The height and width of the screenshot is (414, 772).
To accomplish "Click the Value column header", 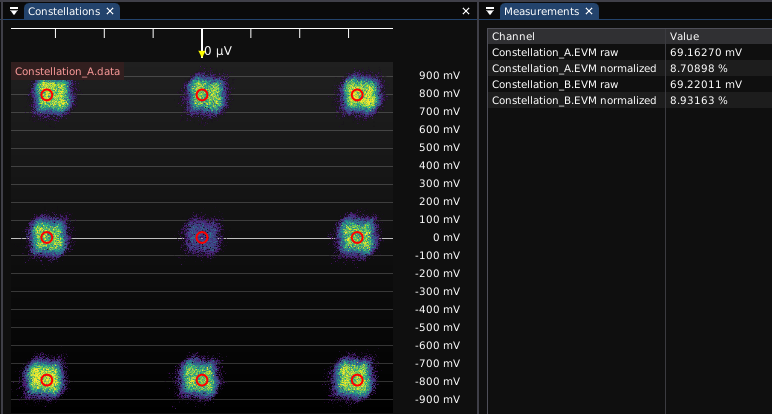I will point(719,36).
